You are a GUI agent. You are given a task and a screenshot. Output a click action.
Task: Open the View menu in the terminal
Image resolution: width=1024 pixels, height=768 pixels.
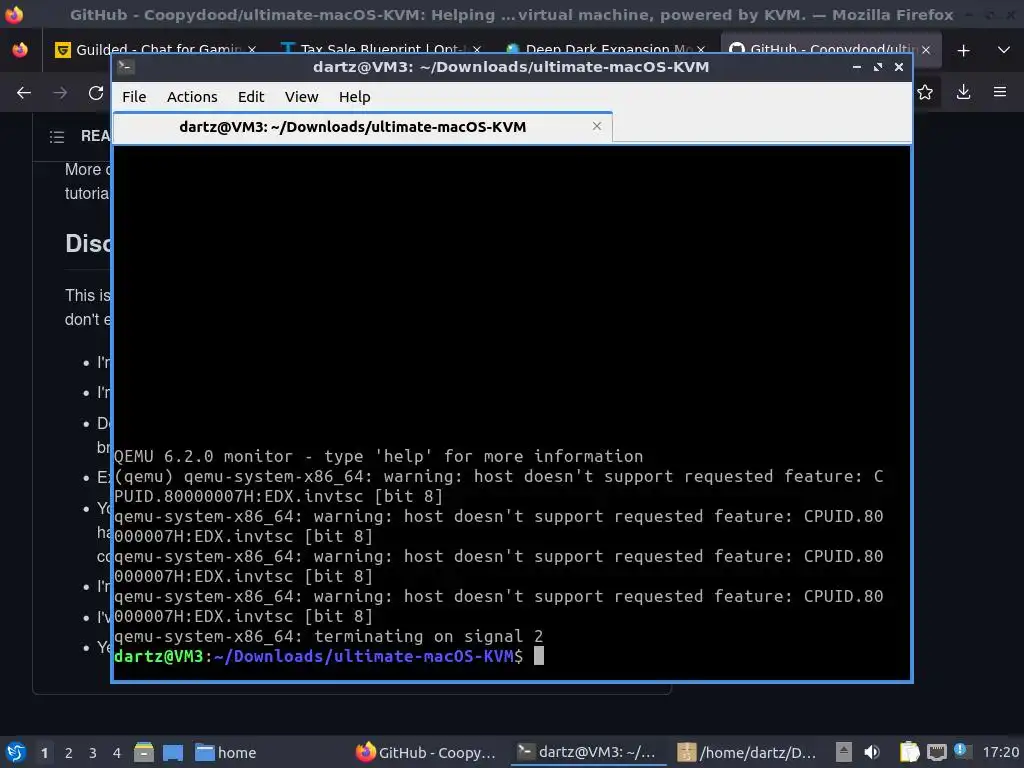301,97
